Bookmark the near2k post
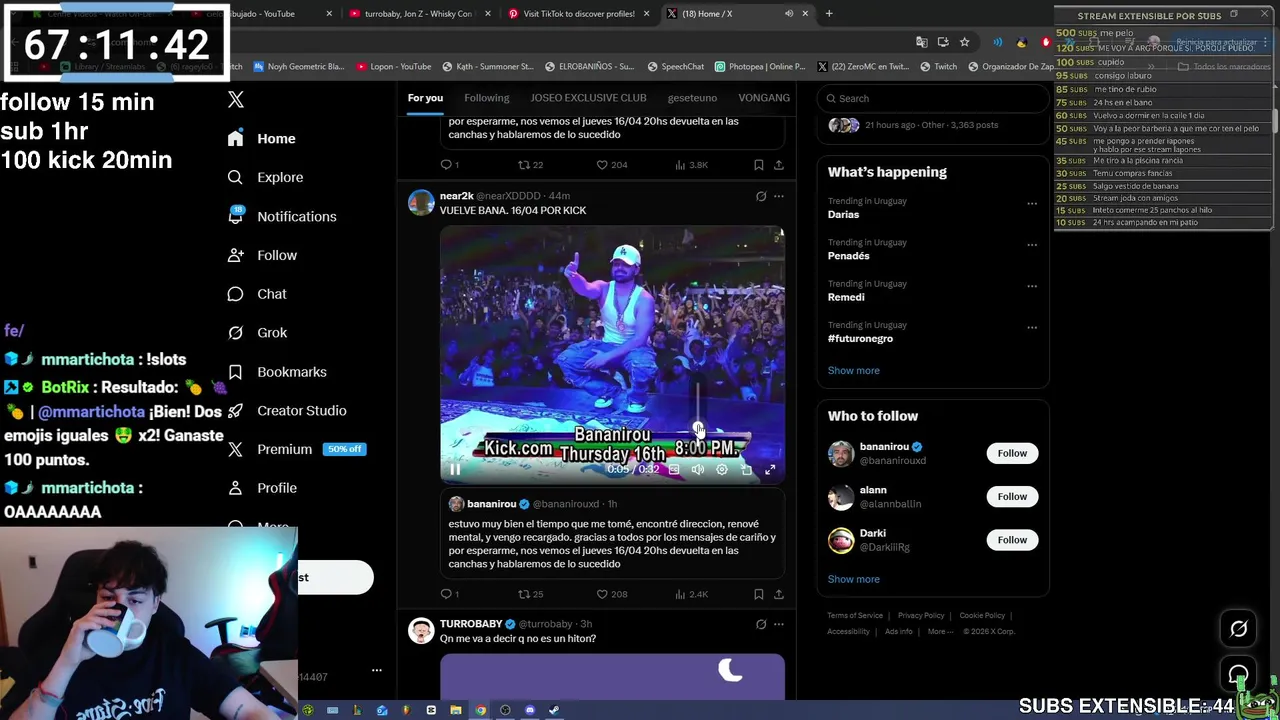Viewport: 1280px width, 720px height. (759, 594)
